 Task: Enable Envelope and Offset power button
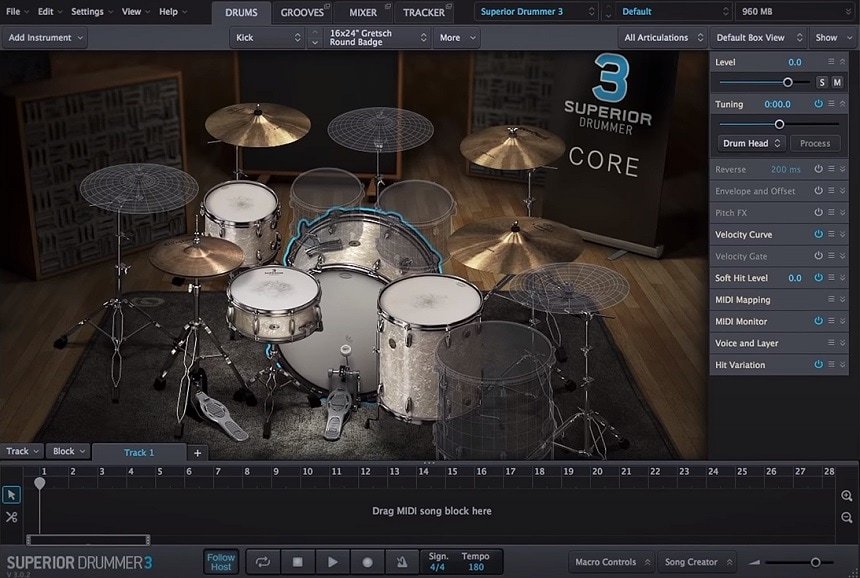818,191
